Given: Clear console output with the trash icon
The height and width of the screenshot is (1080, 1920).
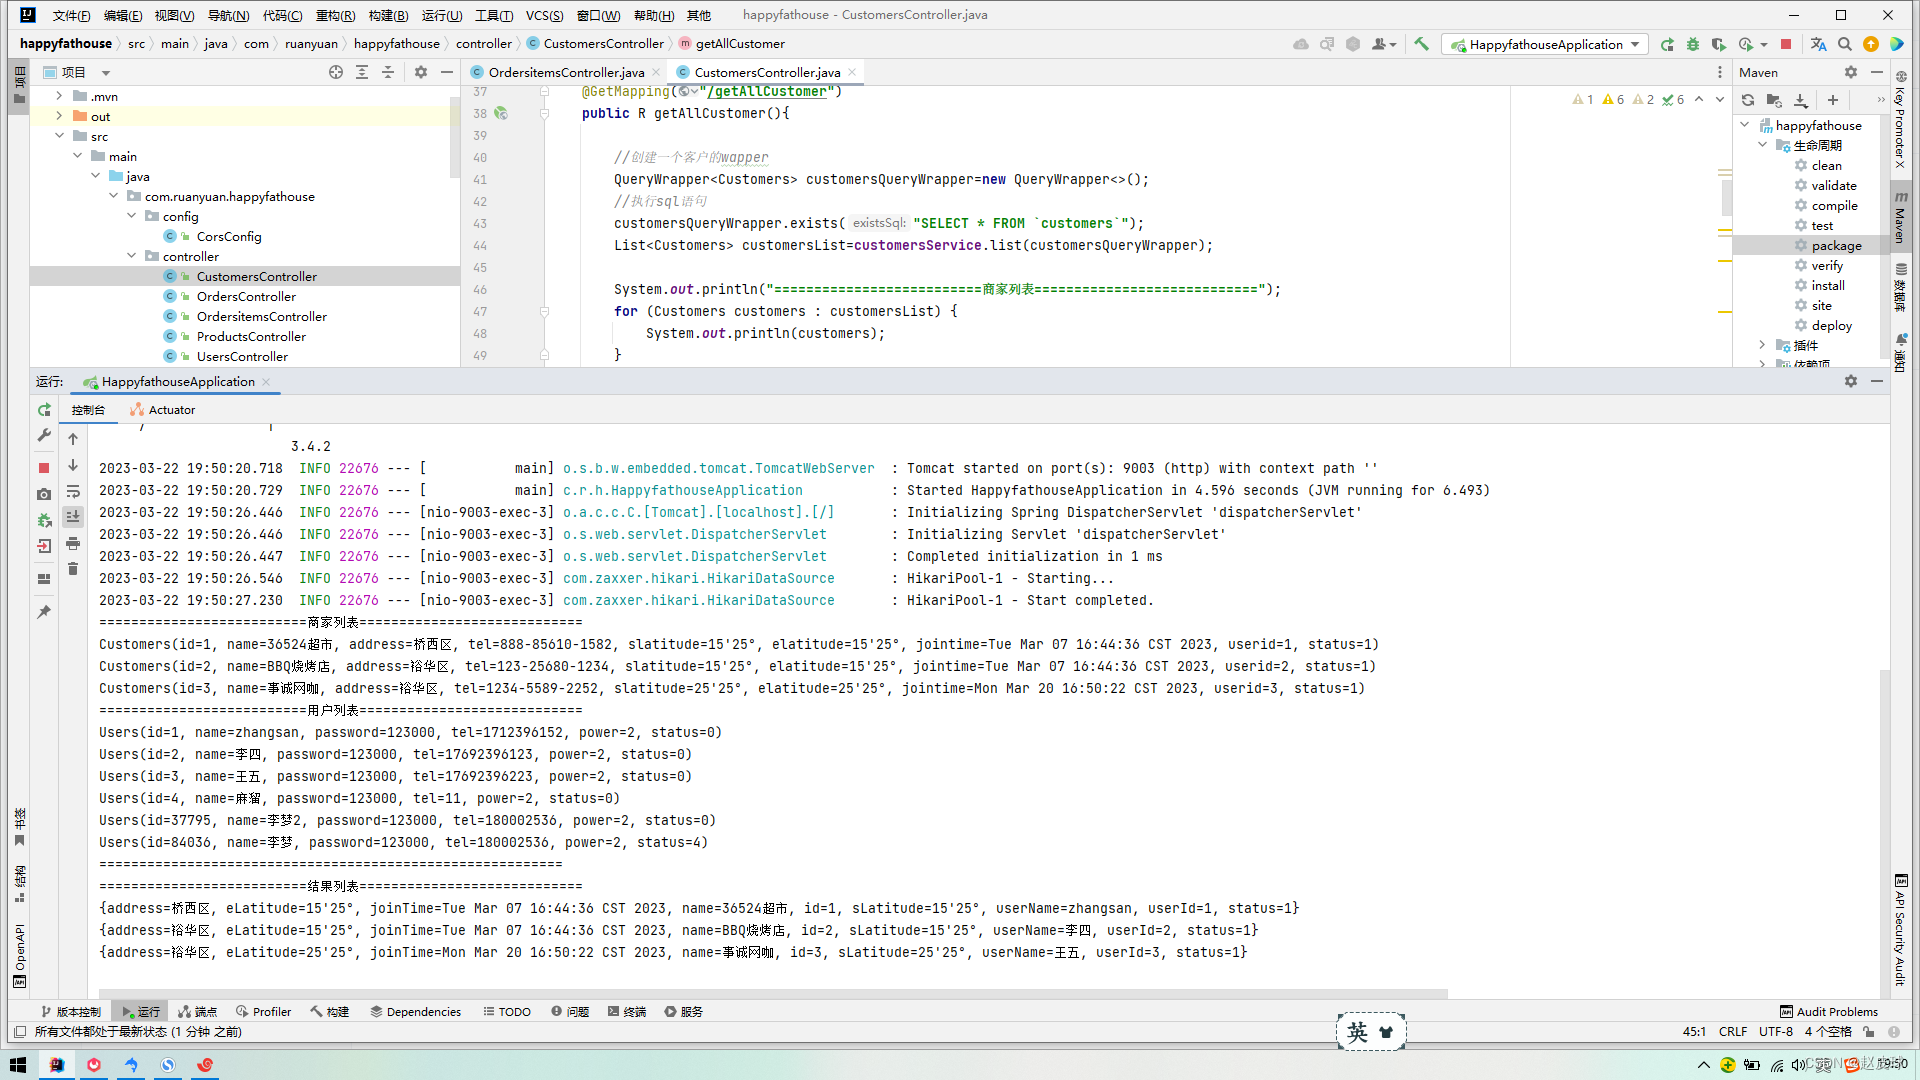Looking at the screenshot, I should 73,568.
